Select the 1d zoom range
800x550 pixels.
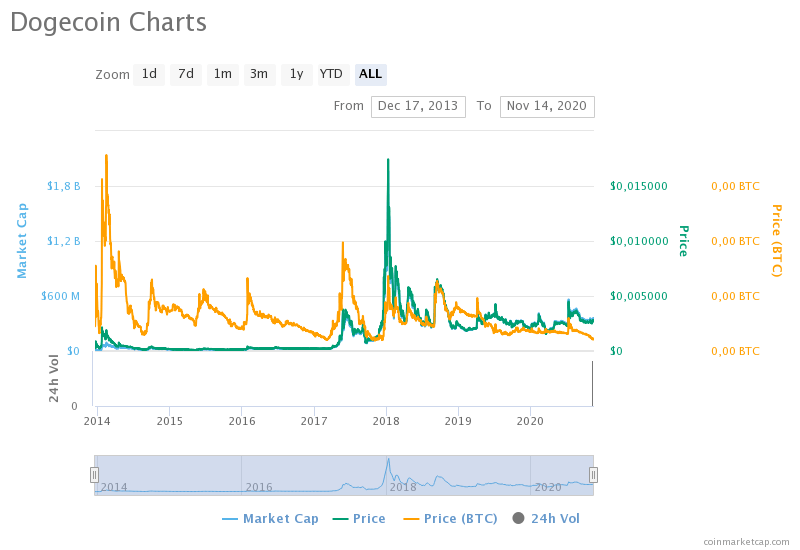149,74
